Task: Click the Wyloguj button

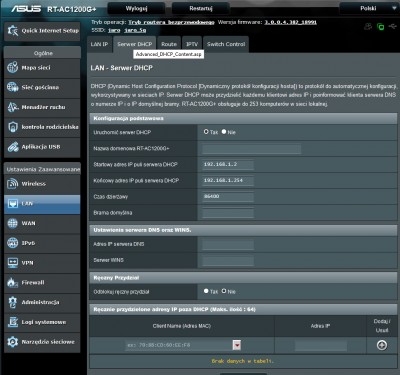Action: tap(136, 8)
